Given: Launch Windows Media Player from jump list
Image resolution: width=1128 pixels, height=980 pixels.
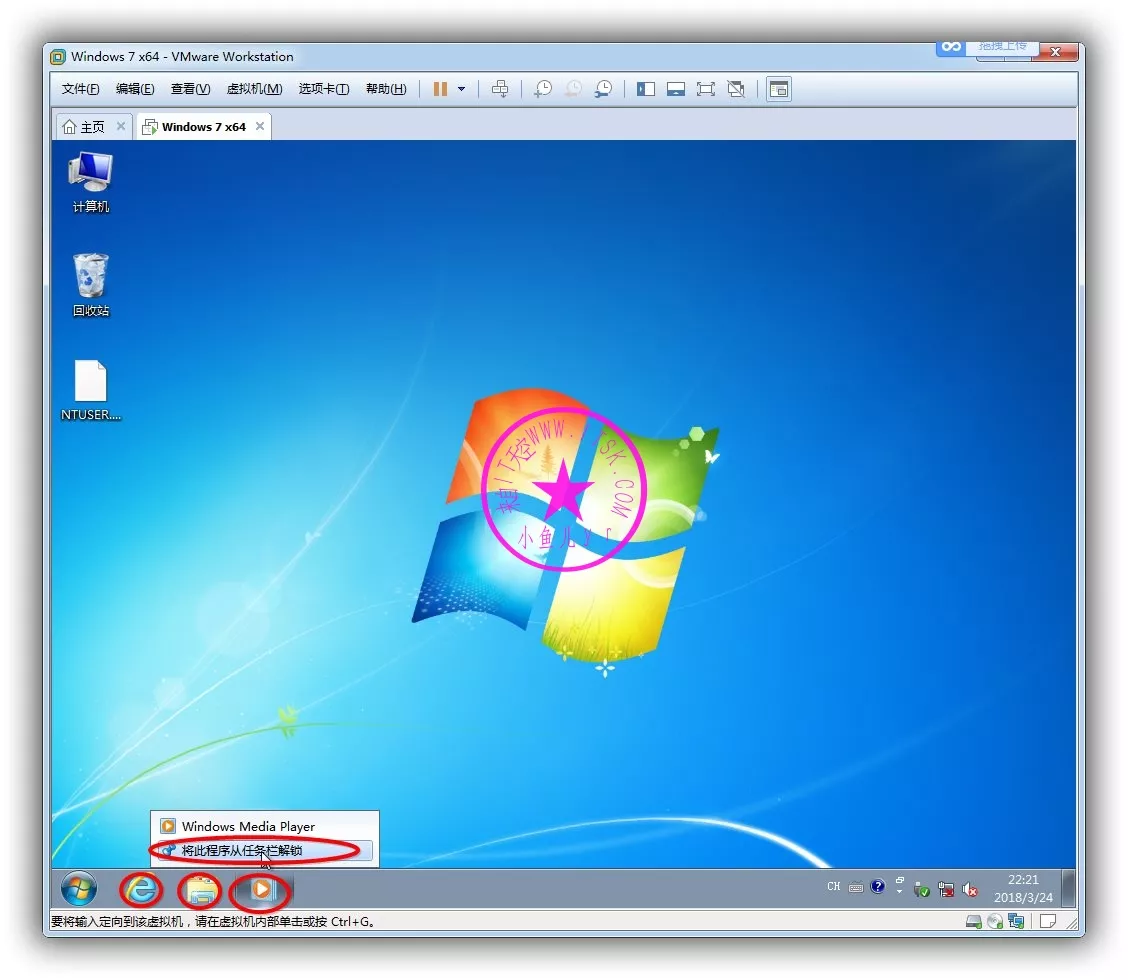Looking at the screenshot, I should 248,827.
